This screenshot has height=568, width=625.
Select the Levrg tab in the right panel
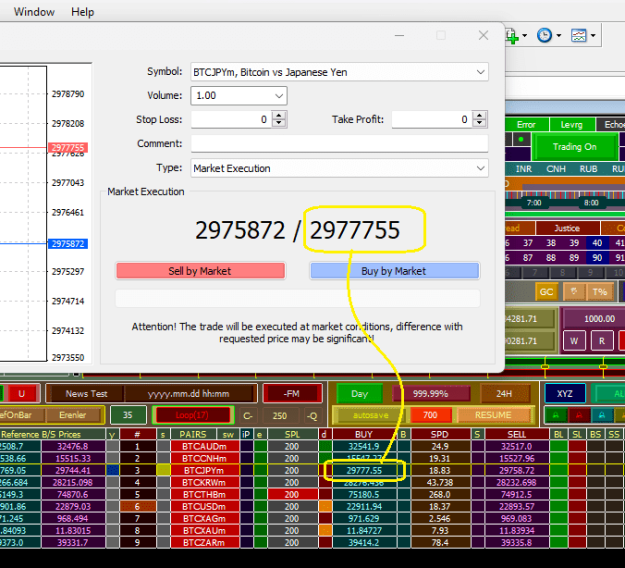pyautogui.click(x=572, y=125)
